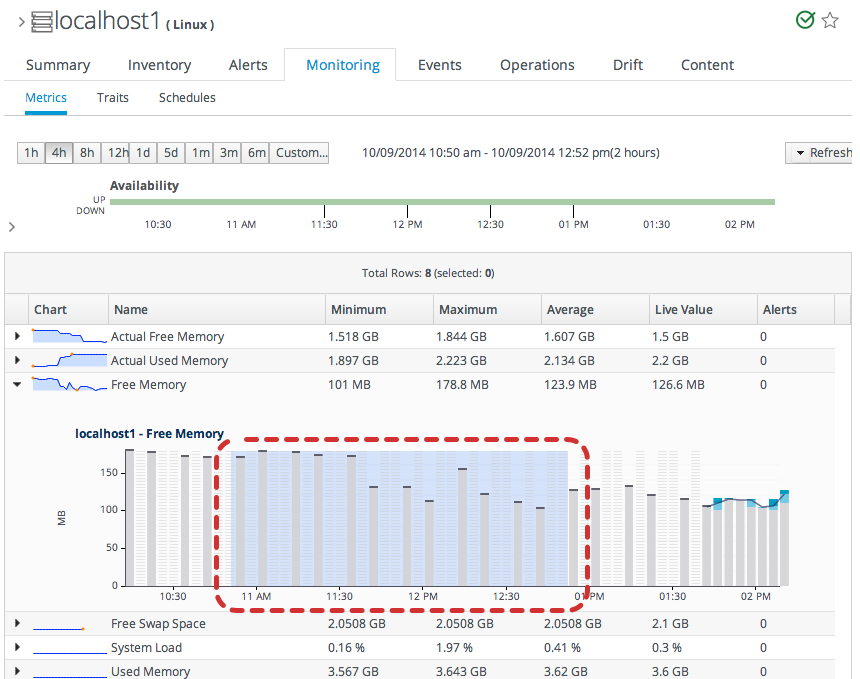Expand the Actual Free Memory row

coord(17,337)
